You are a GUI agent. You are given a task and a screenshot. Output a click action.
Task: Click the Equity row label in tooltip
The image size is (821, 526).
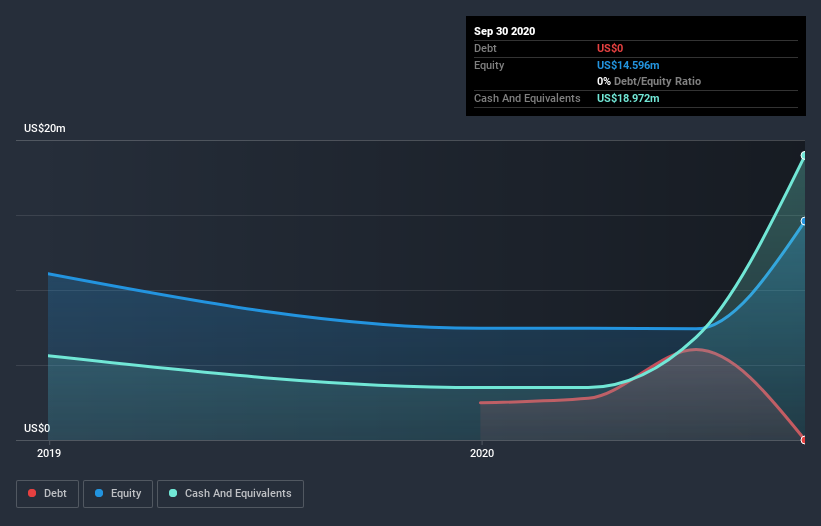click(489, 65)
